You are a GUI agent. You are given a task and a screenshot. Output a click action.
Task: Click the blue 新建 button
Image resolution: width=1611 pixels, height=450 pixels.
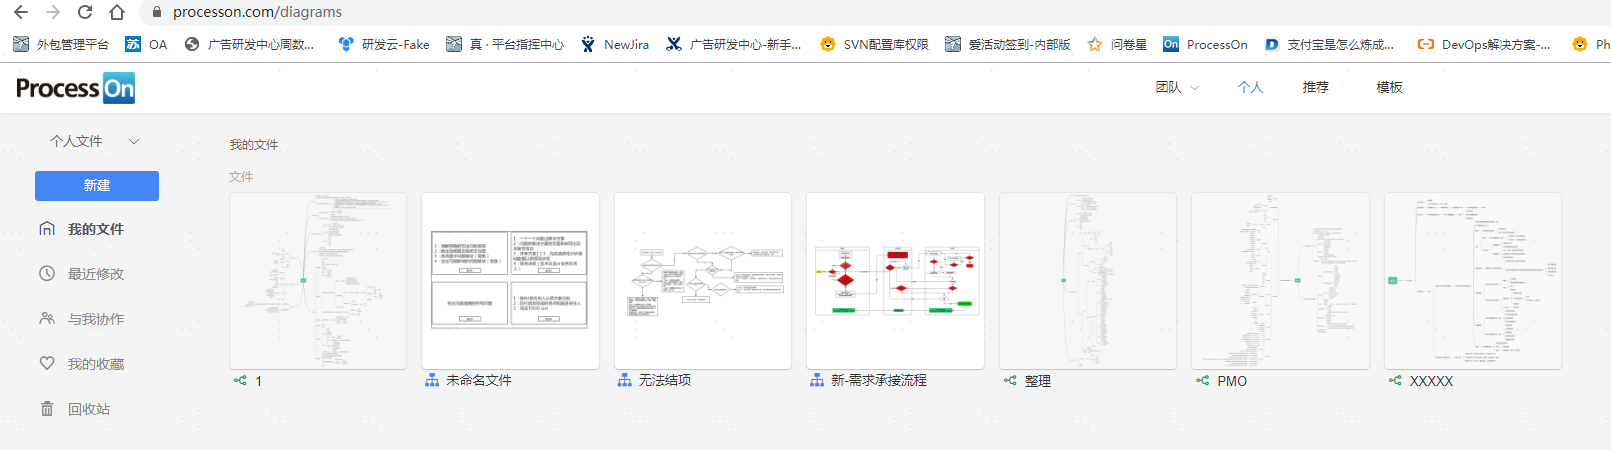point(97,186)
